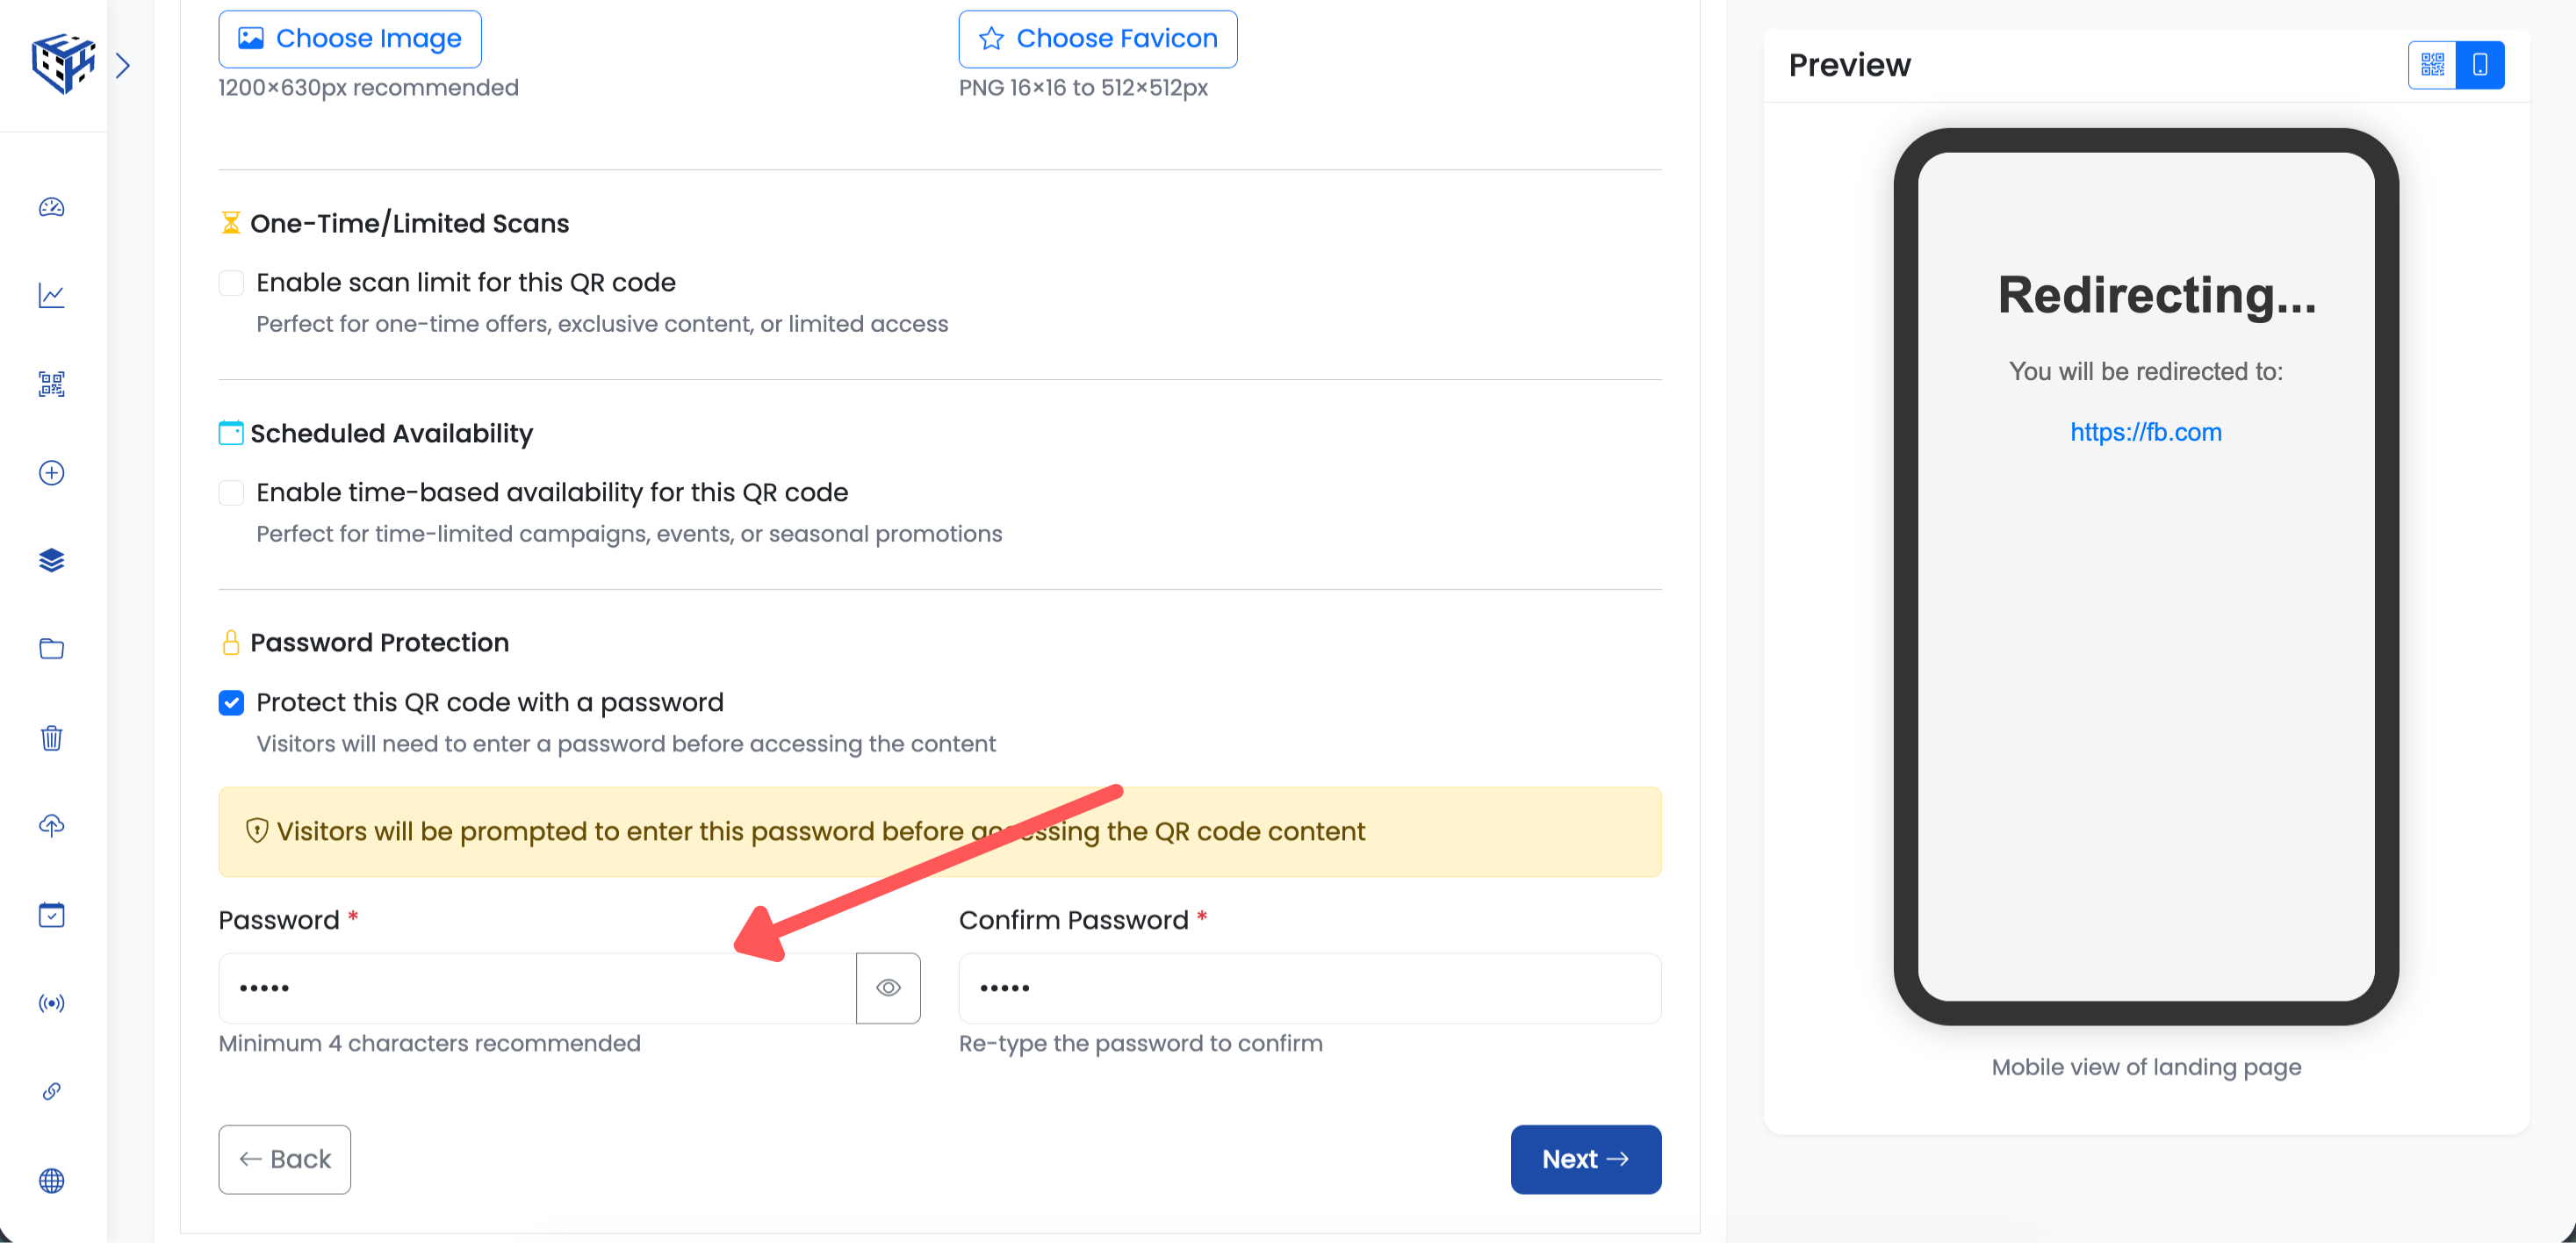The image size is (2576, 1243).
Task: Switch preview to QR code view
Action: click(x=2432, y=64)
